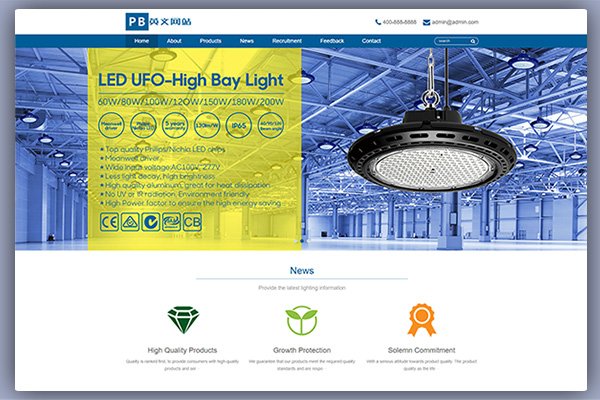600x400 pixels.
Task: Click the envelope icon beside the admin email
Action: pos(426,23)
